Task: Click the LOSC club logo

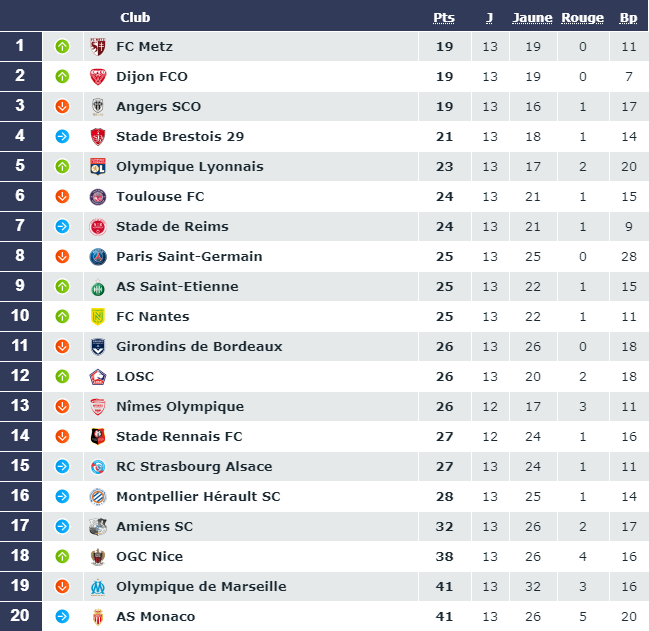Action: [98, 377]
